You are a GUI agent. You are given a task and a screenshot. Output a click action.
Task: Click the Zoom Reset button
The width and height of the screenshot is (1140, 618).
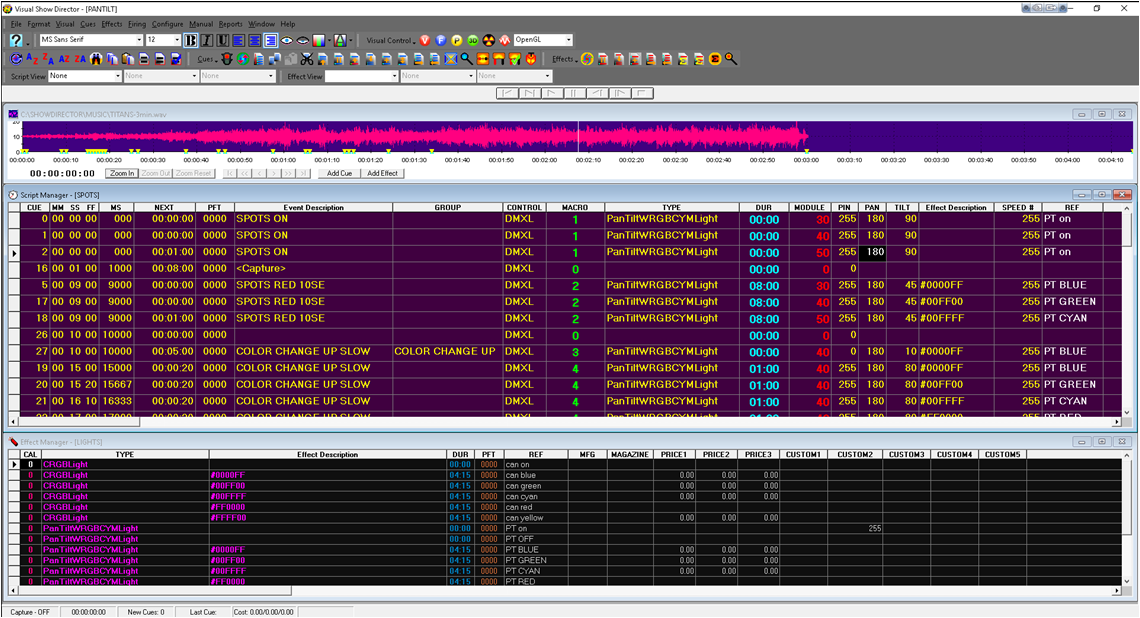[193, 173]
